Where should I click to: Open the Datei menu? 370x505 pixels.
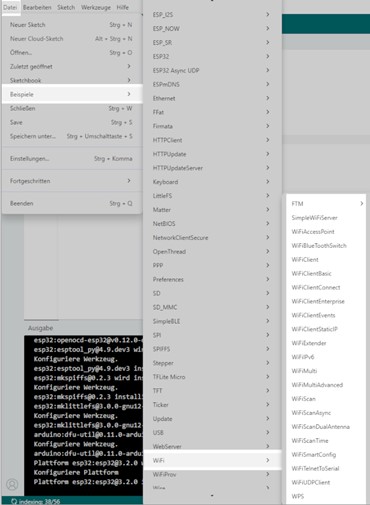click(x=10, y=7)
